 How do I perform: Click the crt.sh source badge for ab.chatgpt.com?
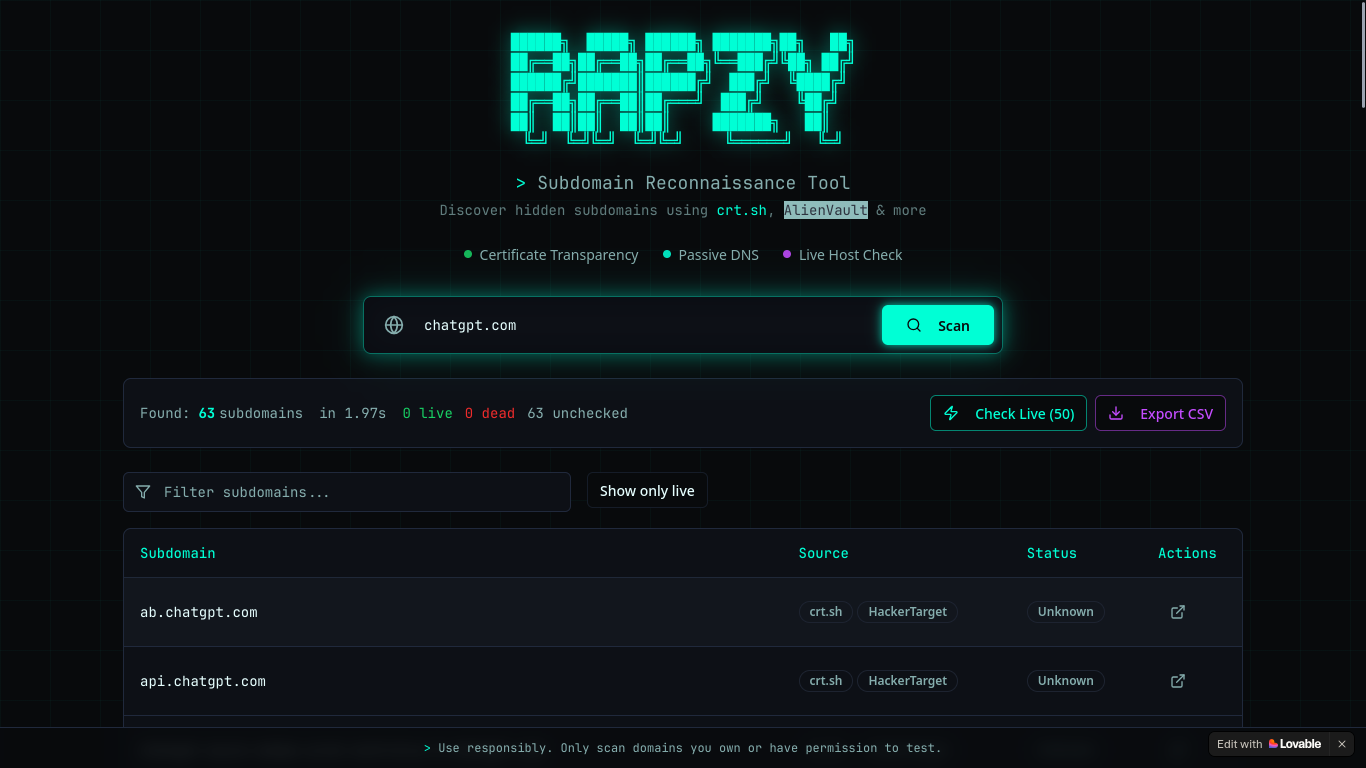click(x=825, y=611)
